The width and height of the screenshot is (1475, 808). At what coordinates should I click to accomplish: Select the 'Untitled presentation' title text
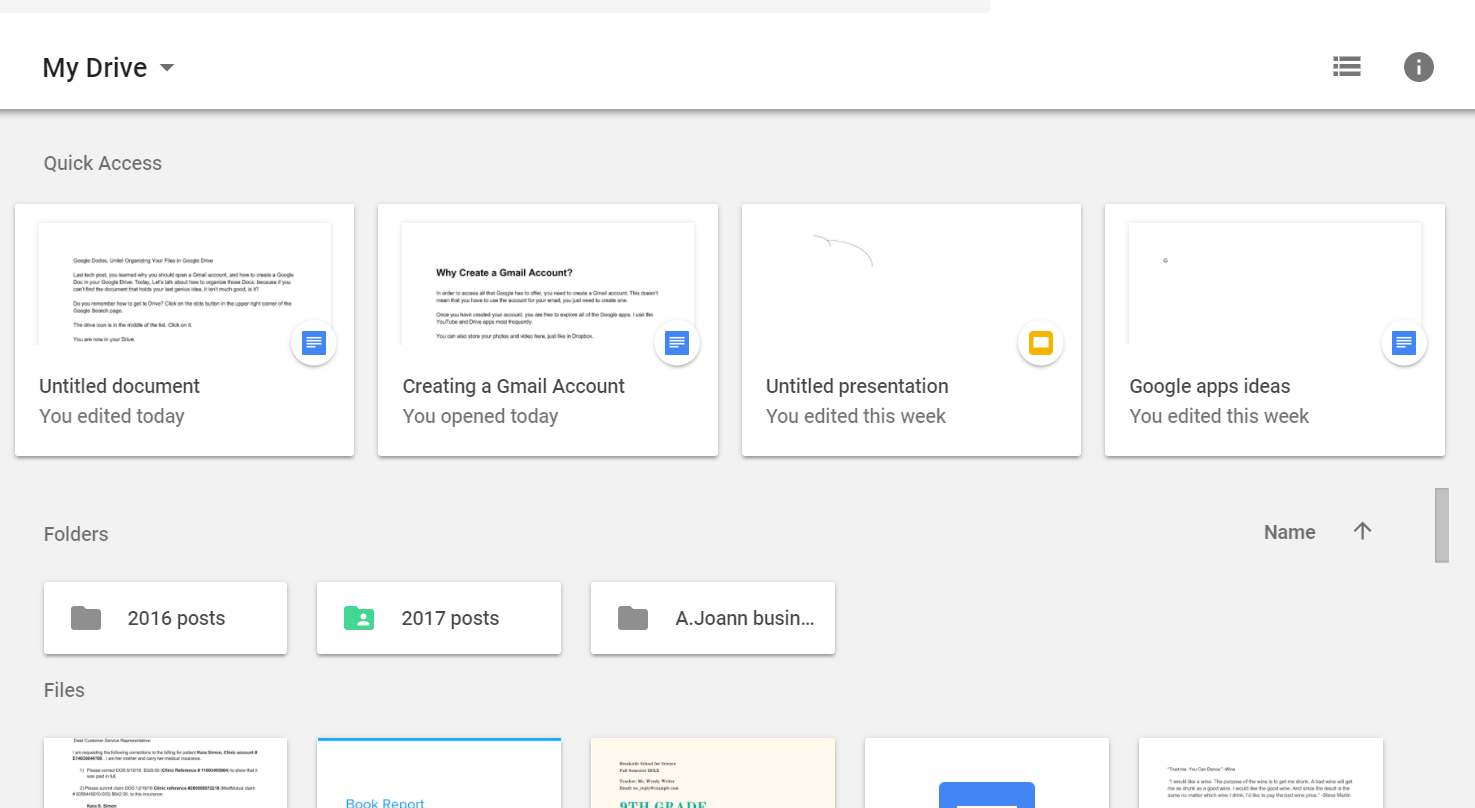coord(857,386)
